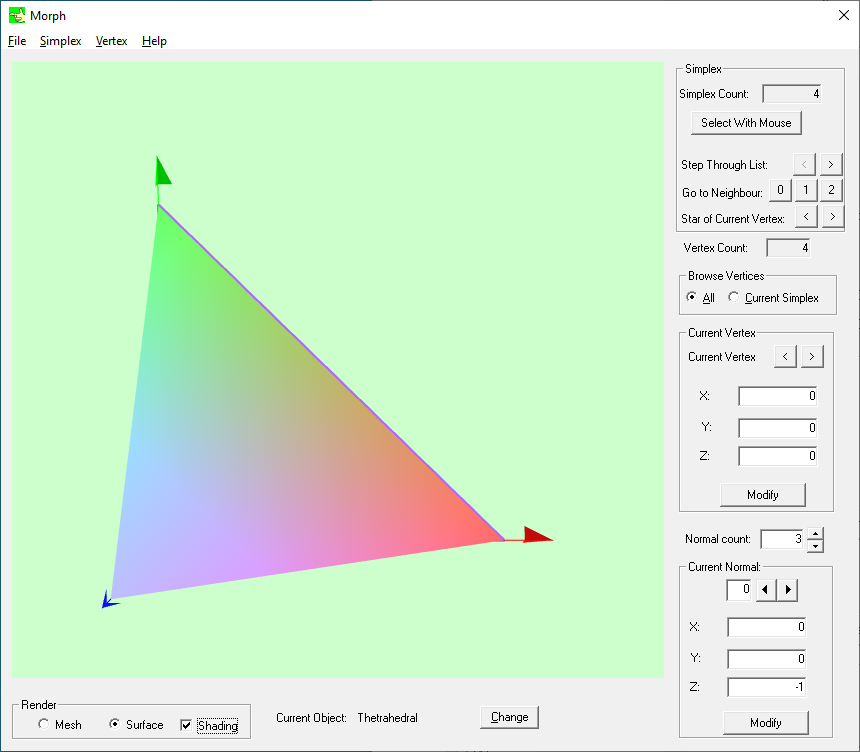This screenshot has height=752, width=860.
Task: Click next arrow for Star of Current Vertex
Action: (x=832, y=217)
